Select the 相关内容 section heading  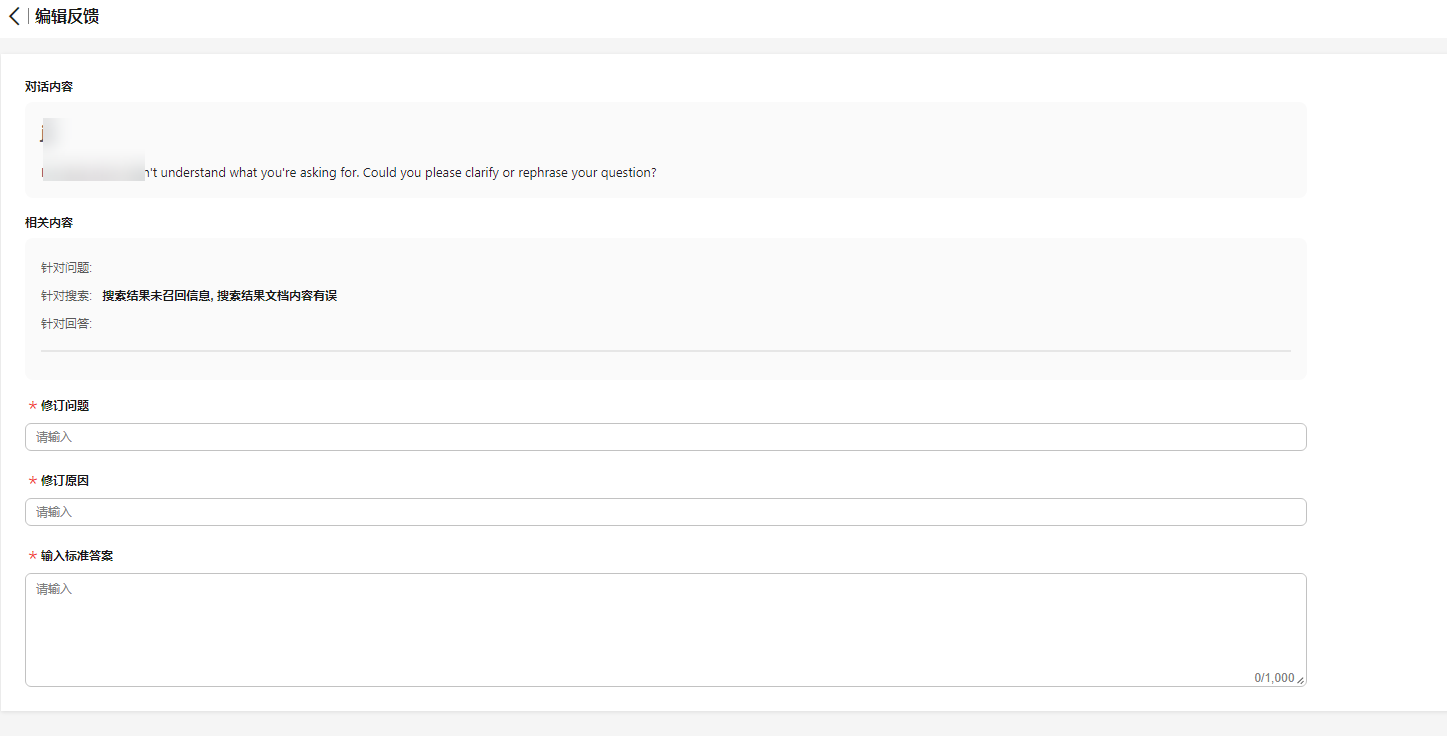(49, 223)
